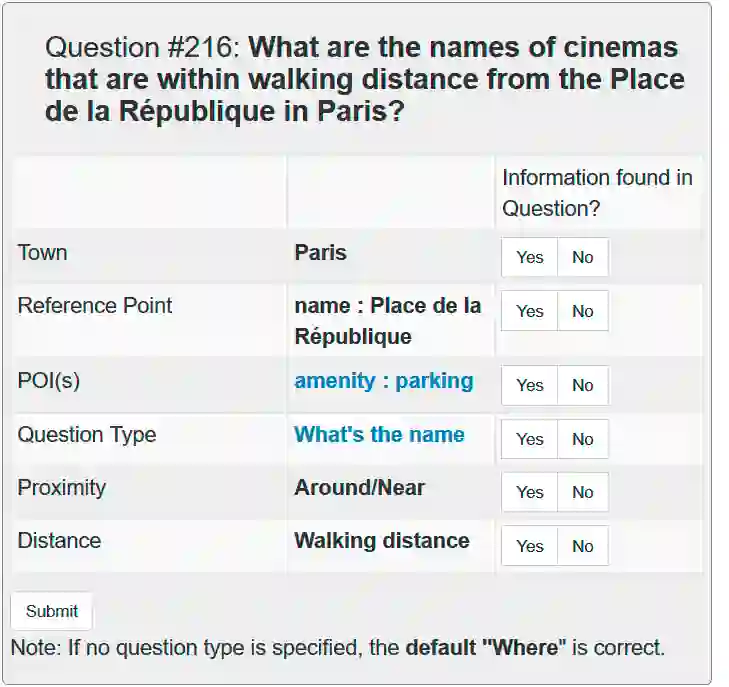This screenshot has height=687, width=729.
Task: Select Yes for the Town row
Action: tap(529, 257)
